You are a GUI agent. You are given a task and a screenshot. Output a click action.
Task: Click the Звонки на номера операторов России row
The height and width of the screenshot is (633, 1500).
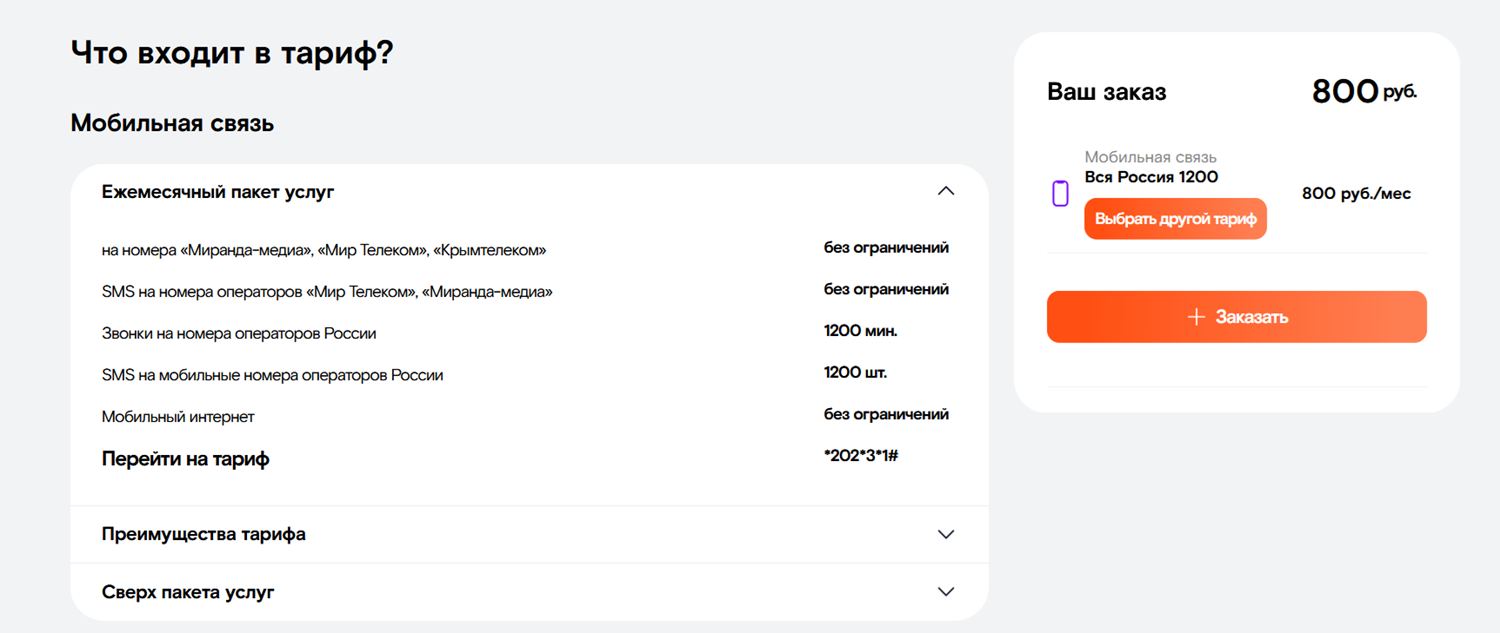[x=239, y=333]
